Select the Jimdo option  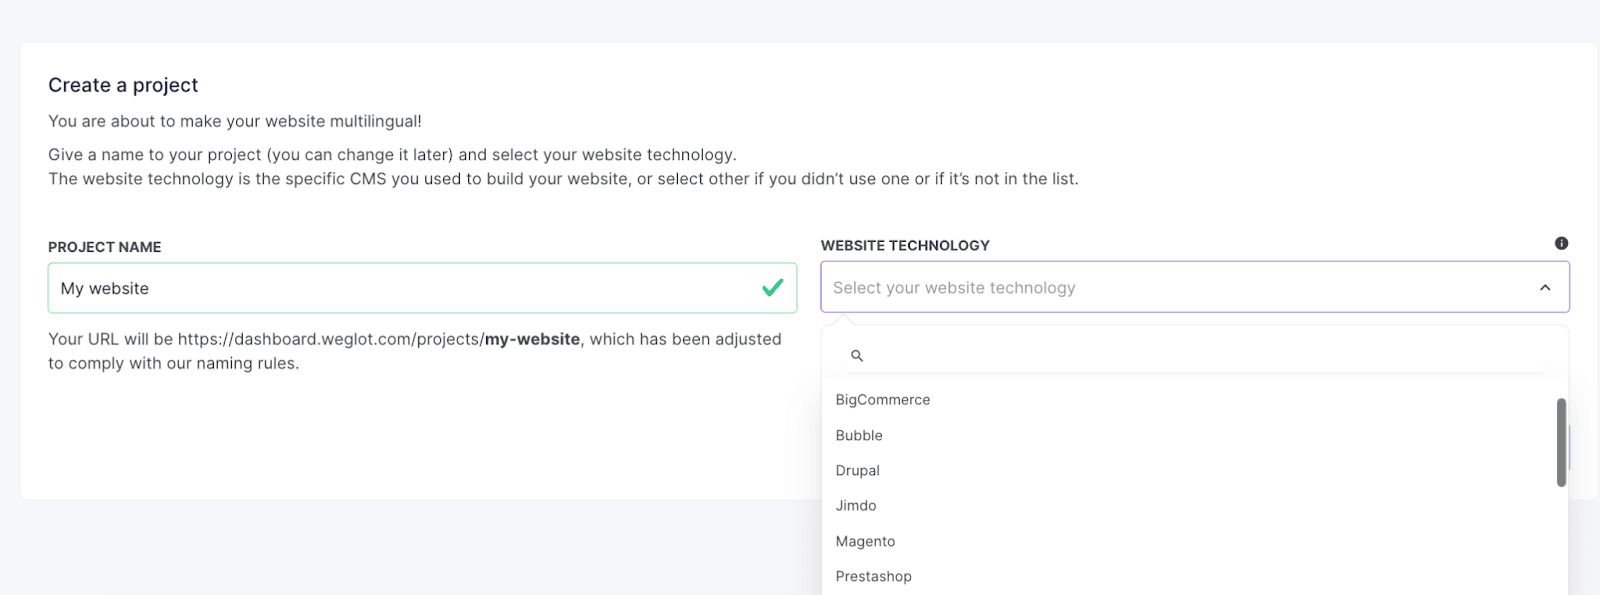click(x=856, y=506)
